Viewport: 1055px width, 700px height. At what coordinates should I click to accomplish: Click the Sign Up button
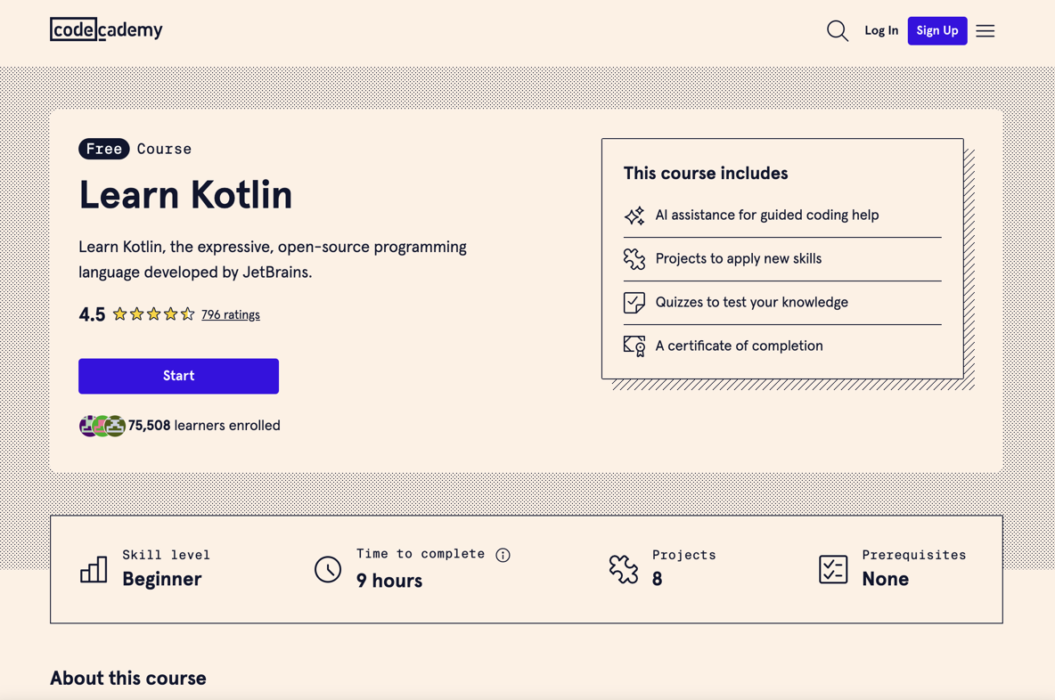[x=937, y=31]
